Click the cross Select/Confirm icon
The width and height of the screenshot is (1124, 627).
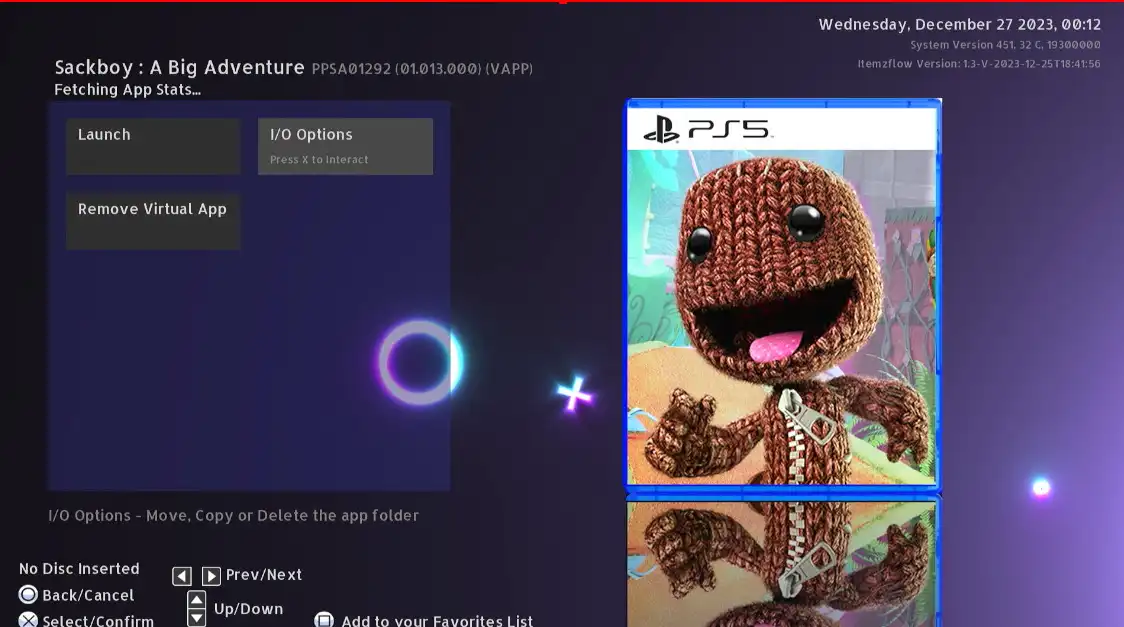28,620
